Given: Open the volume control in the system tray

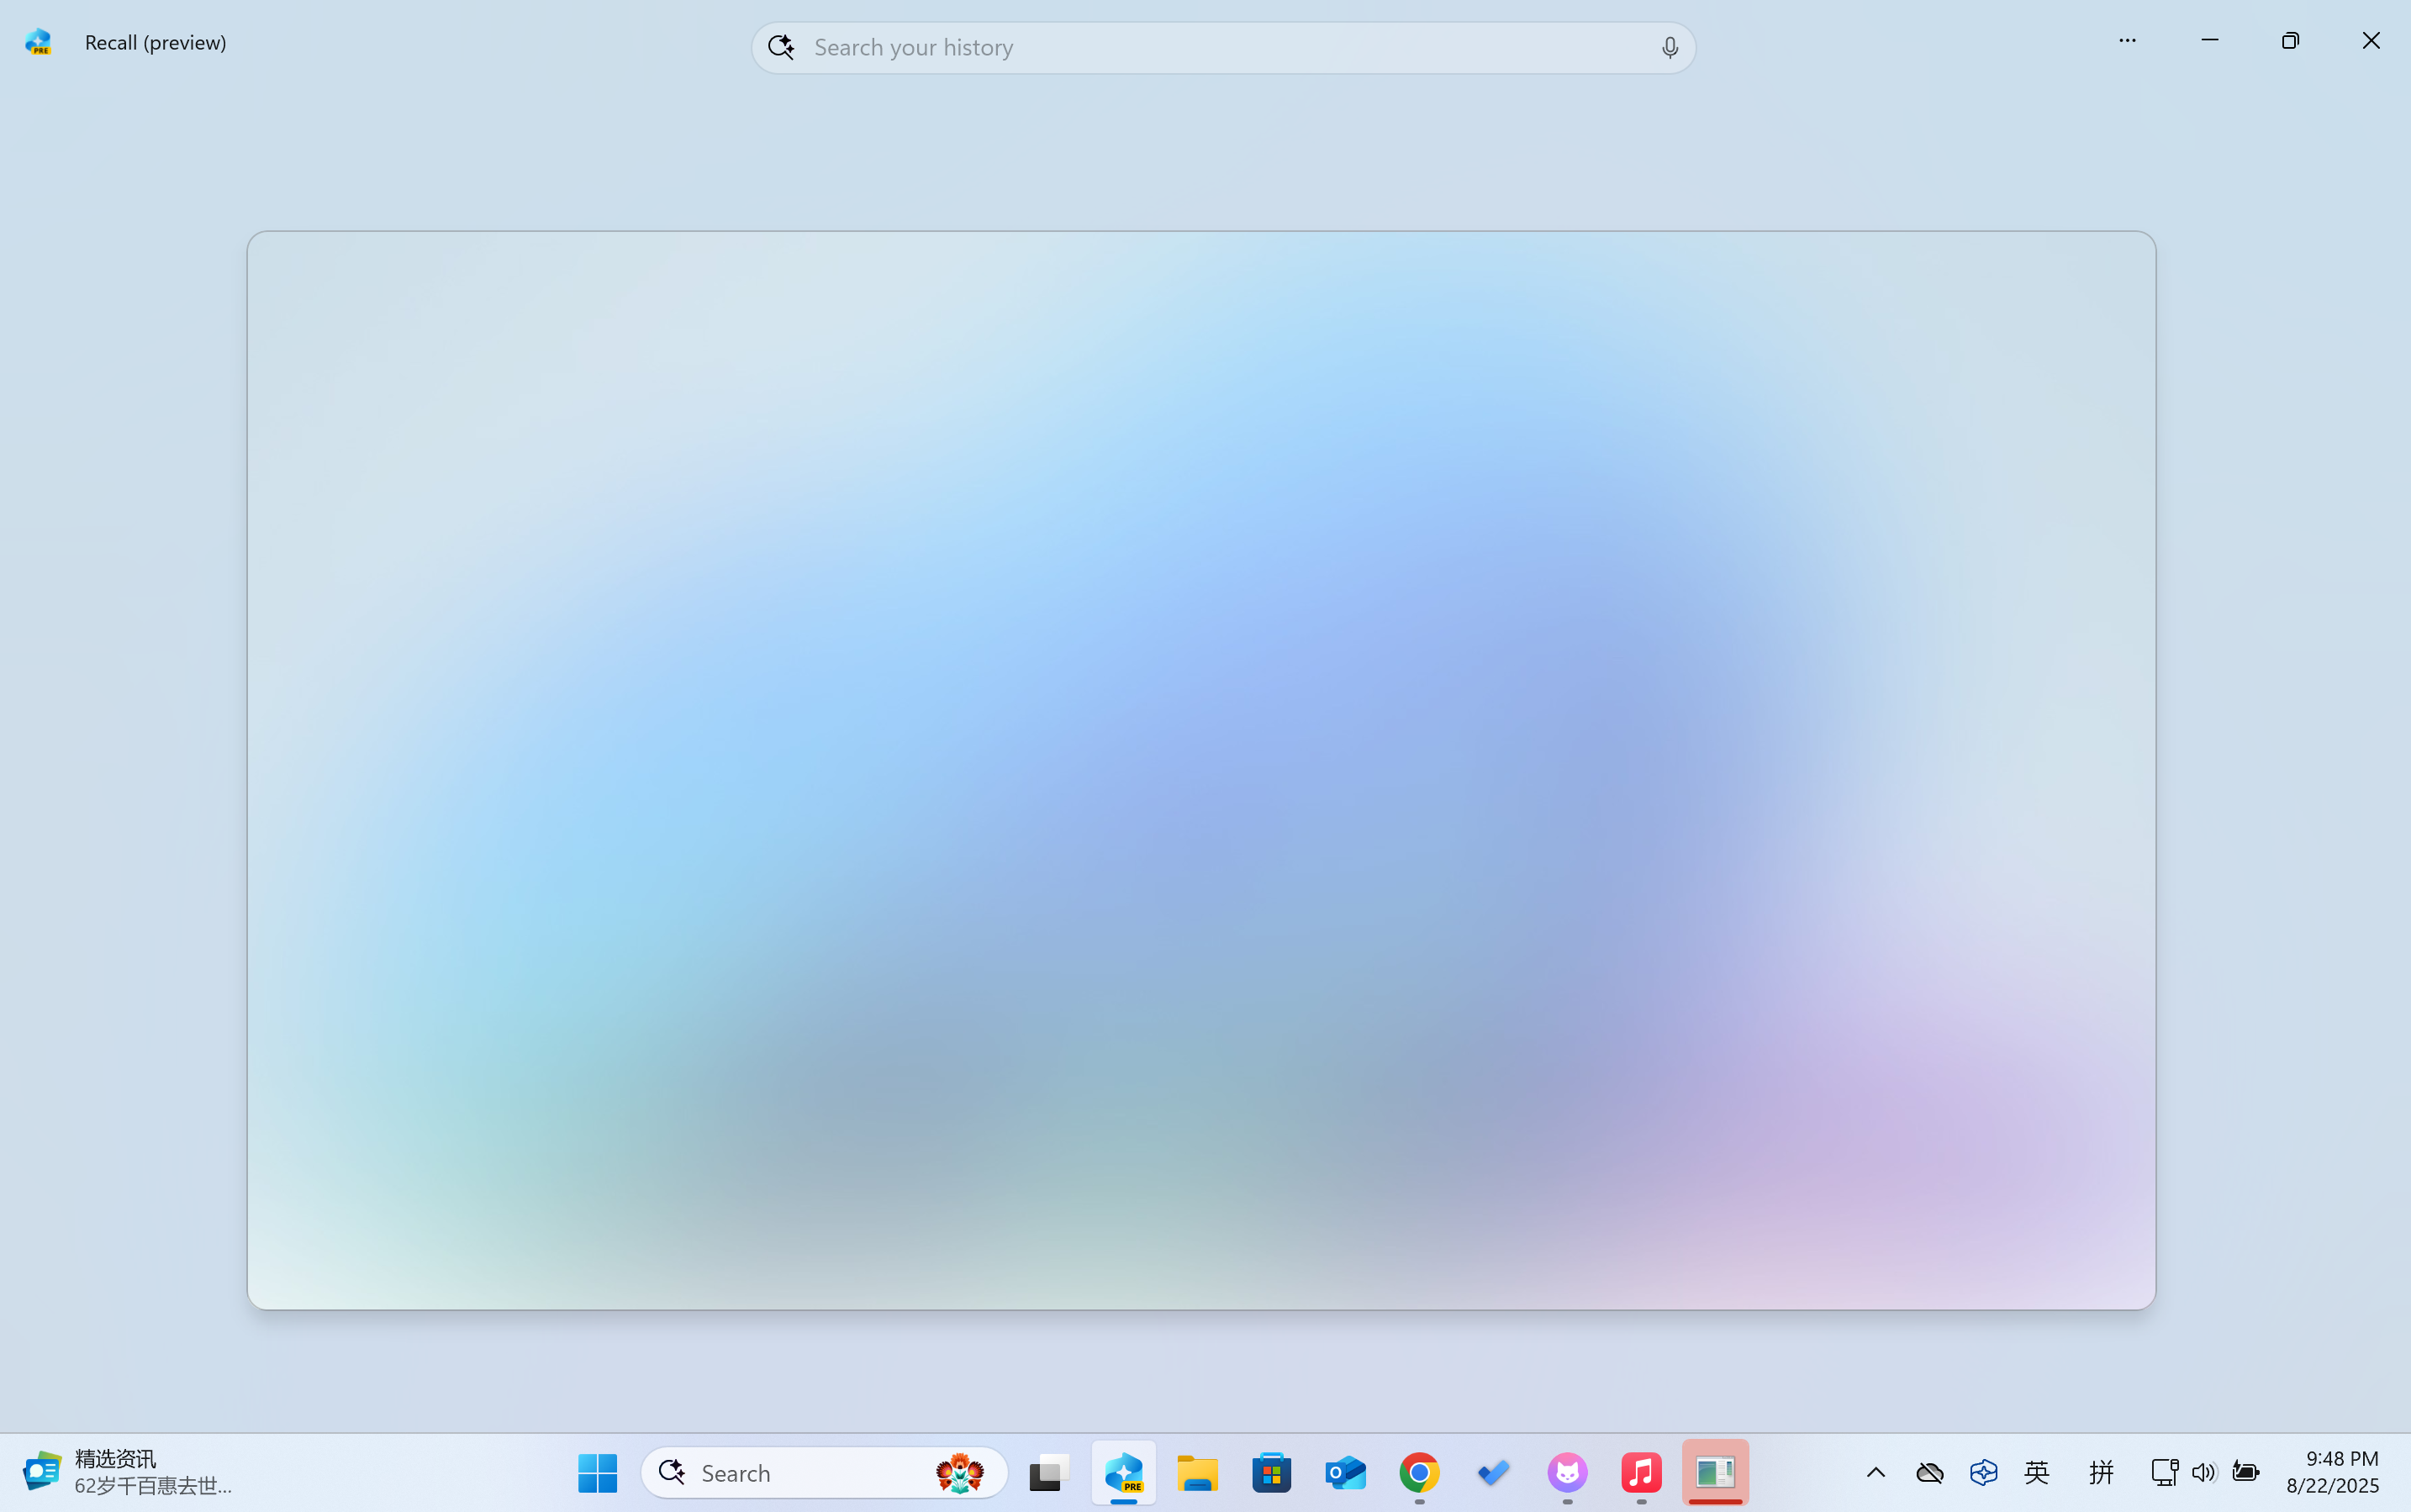Looking at the screenshot, I should 2203,1472.
